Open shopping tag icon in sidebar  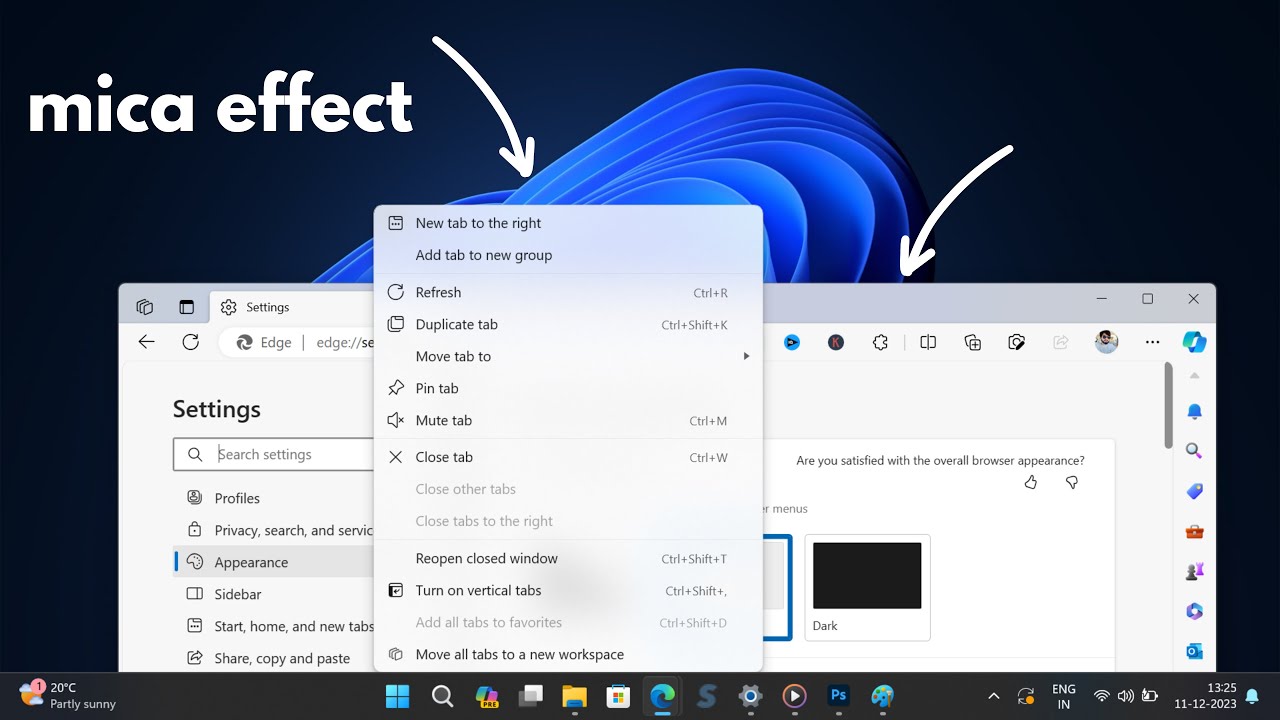tap(1194, 491)
